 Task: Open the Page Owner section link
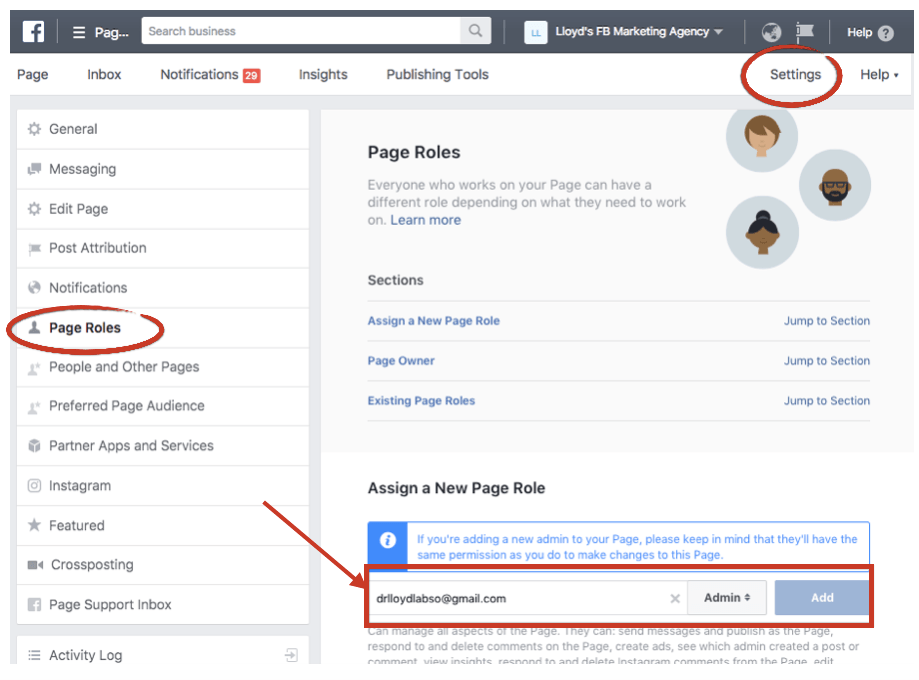pos(401,361)
